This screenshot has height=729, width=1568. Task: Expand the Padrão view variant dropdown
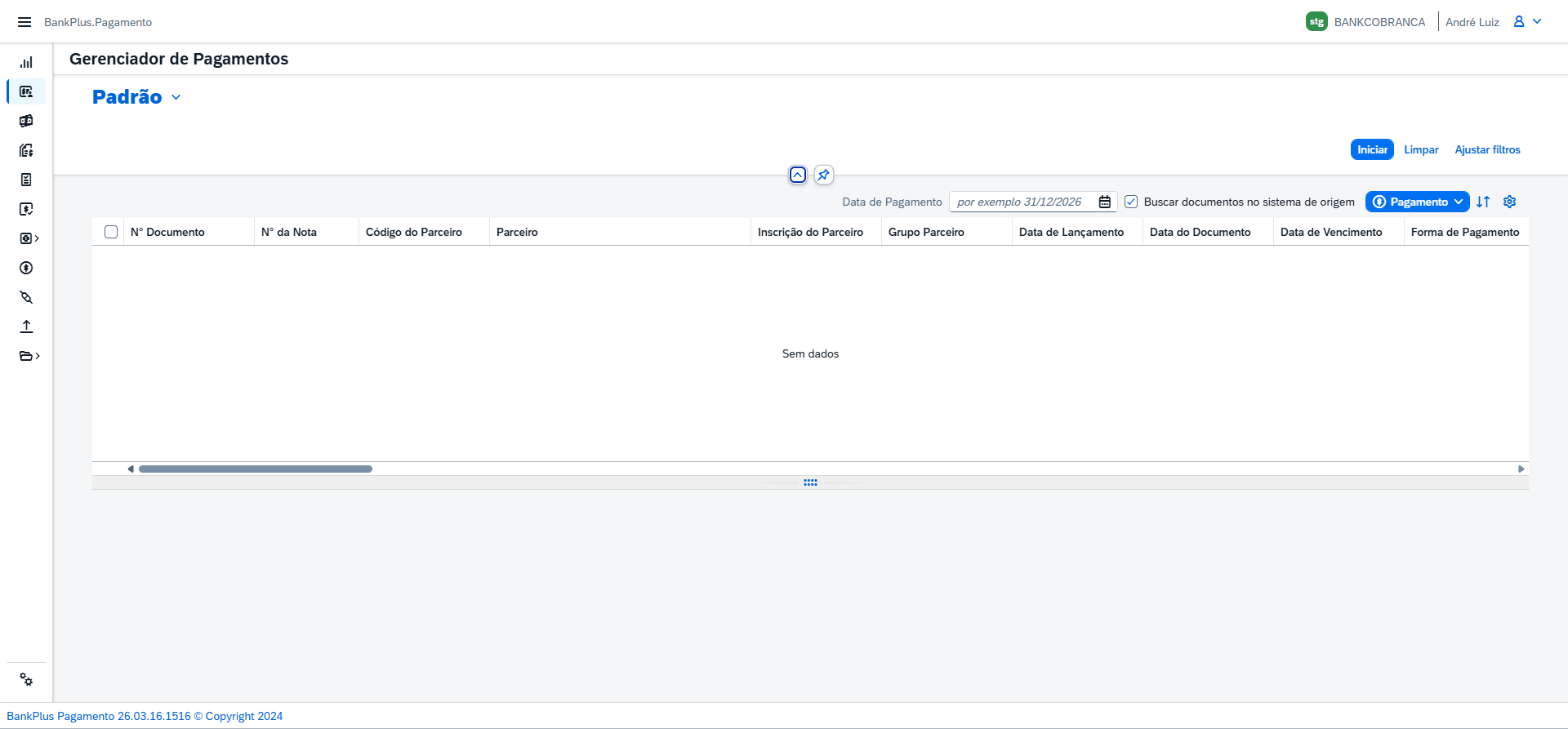point(176,98)
